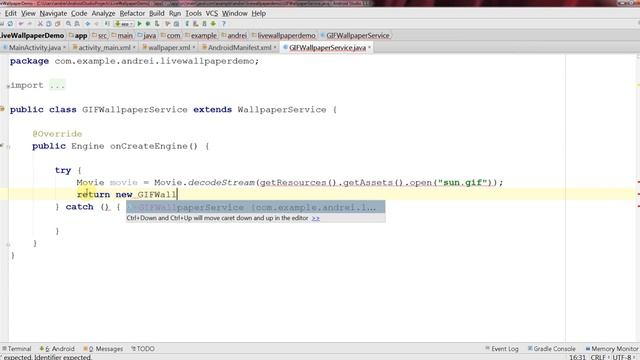This screenshot has height=360, width=640.
Task: Click the green Run play icon
Action: 139,24
